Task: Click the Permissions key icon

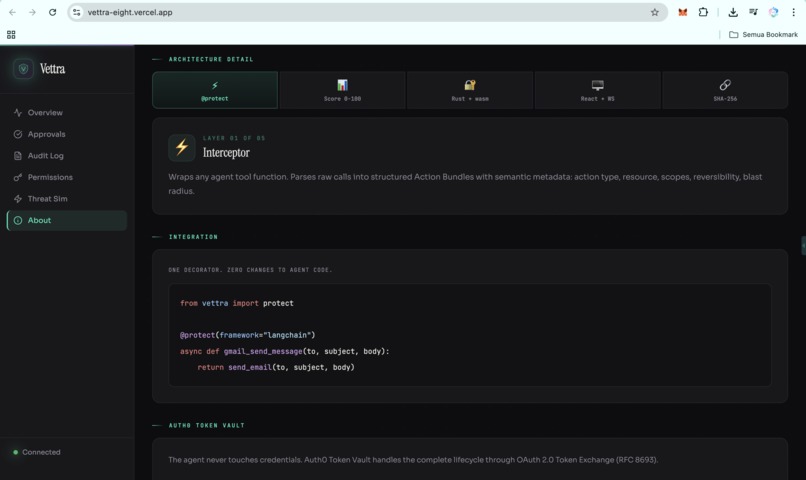Action: 18,177
